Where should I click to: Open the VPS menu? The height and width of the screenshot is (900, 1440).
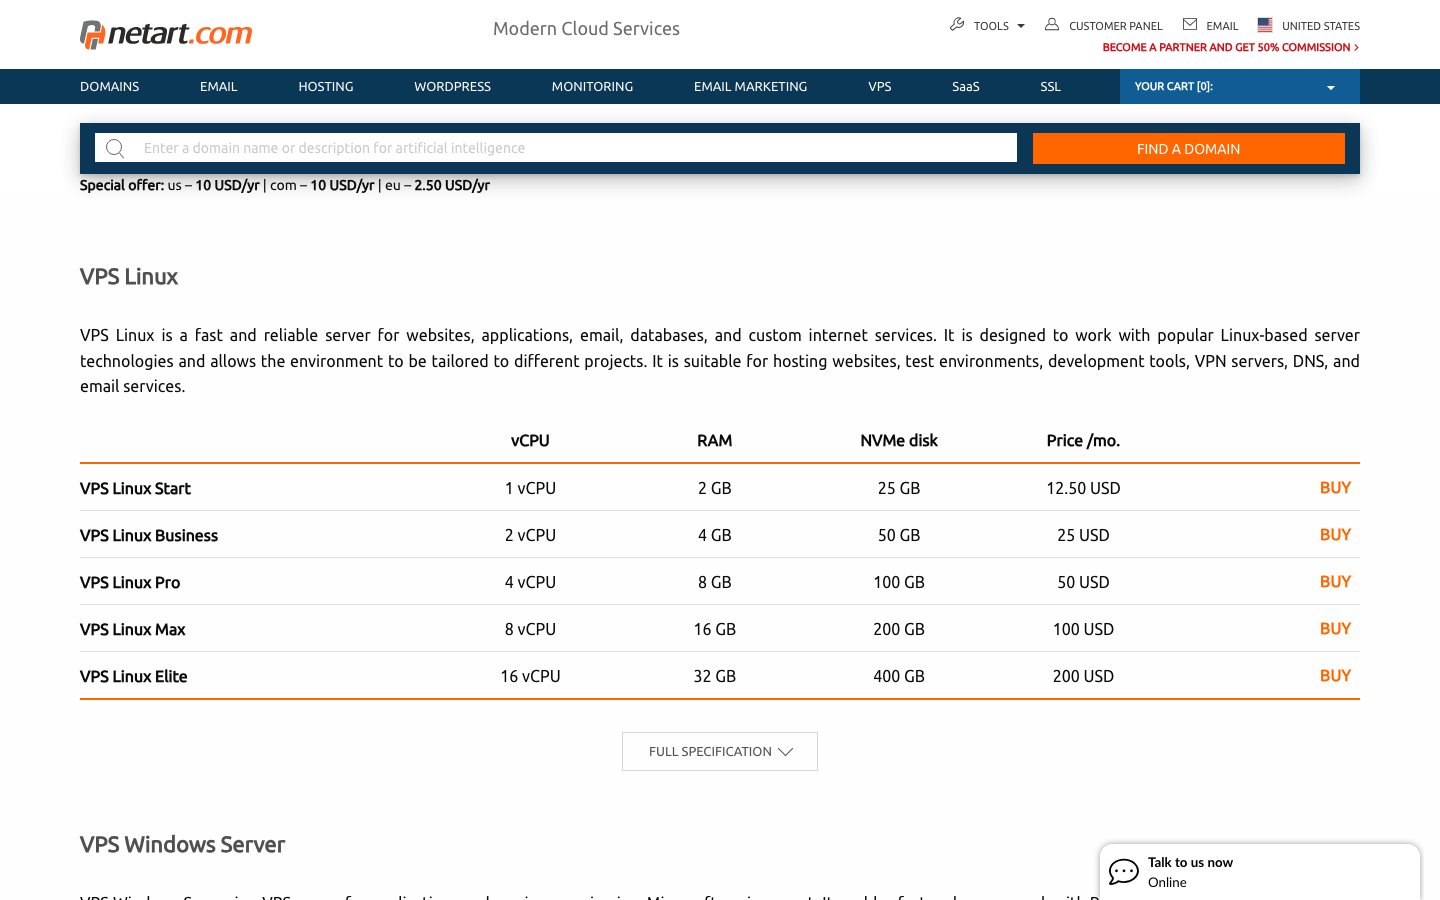click(x=880, y=87)
